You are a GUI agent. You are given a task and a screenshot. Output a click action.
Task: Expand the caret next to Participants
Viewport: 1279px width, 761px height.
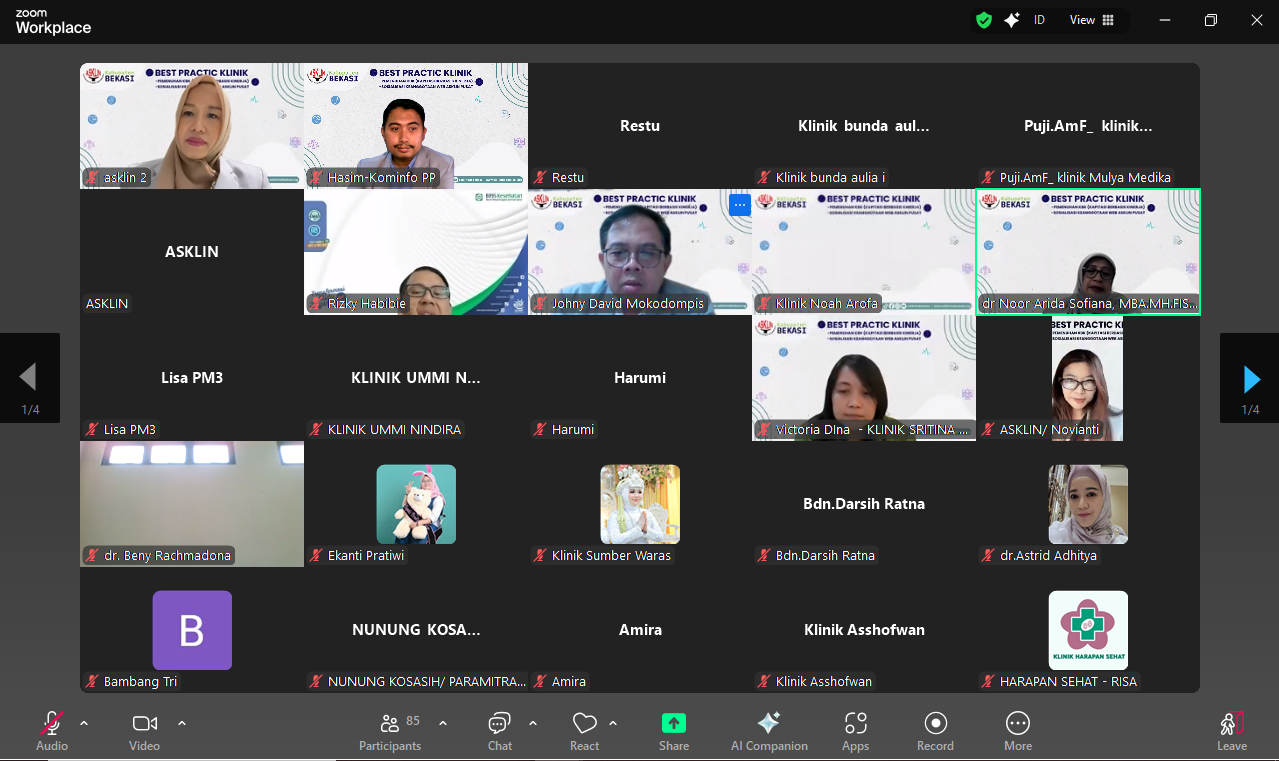click(443, 723)
